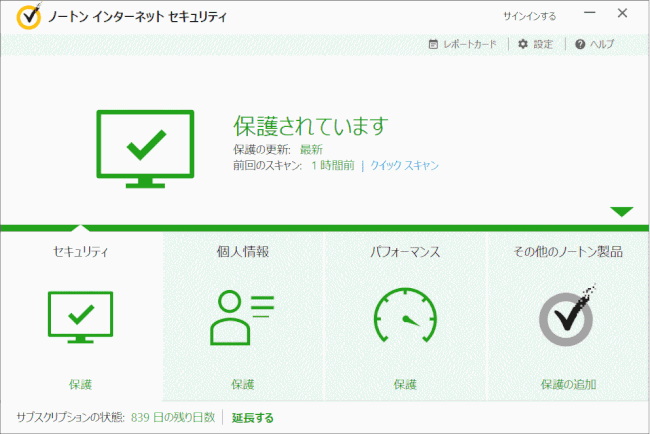Open レポートカード report card

pyautogui.click(x=470, y=44)
